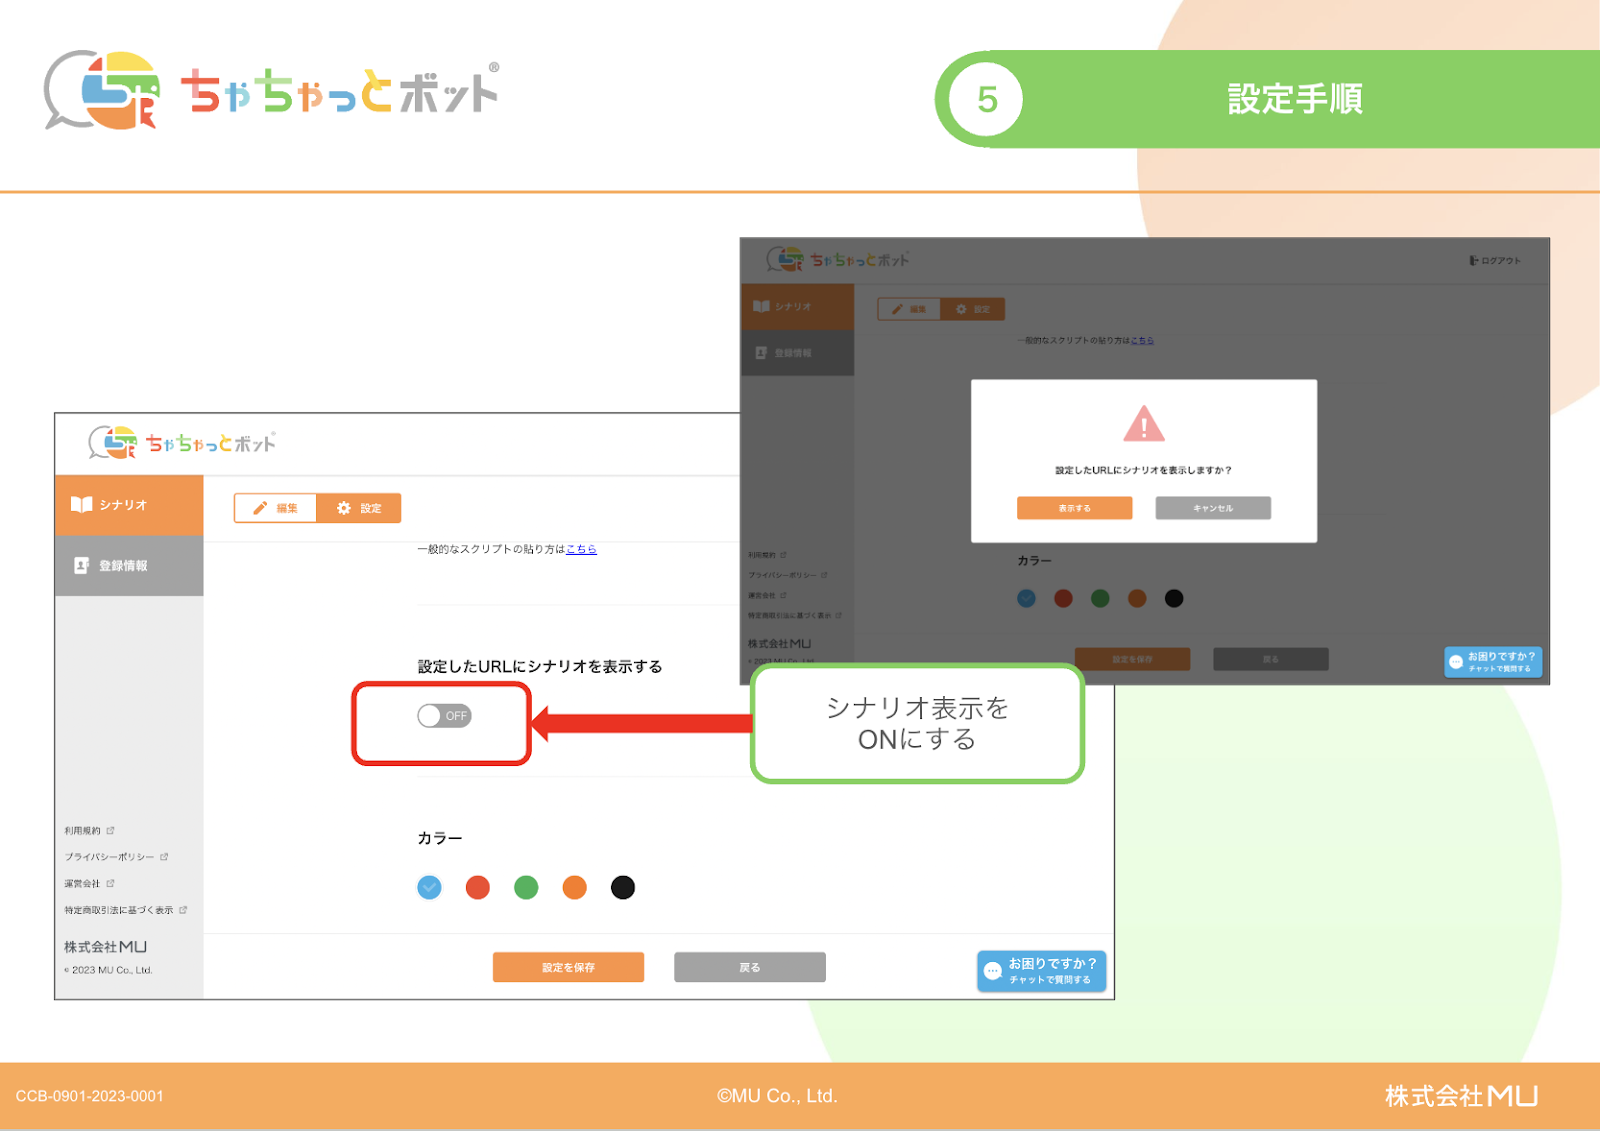Toggle the OFF scenario display switch
This screenshot has height=1131, width=1600.
coord(444,716)
